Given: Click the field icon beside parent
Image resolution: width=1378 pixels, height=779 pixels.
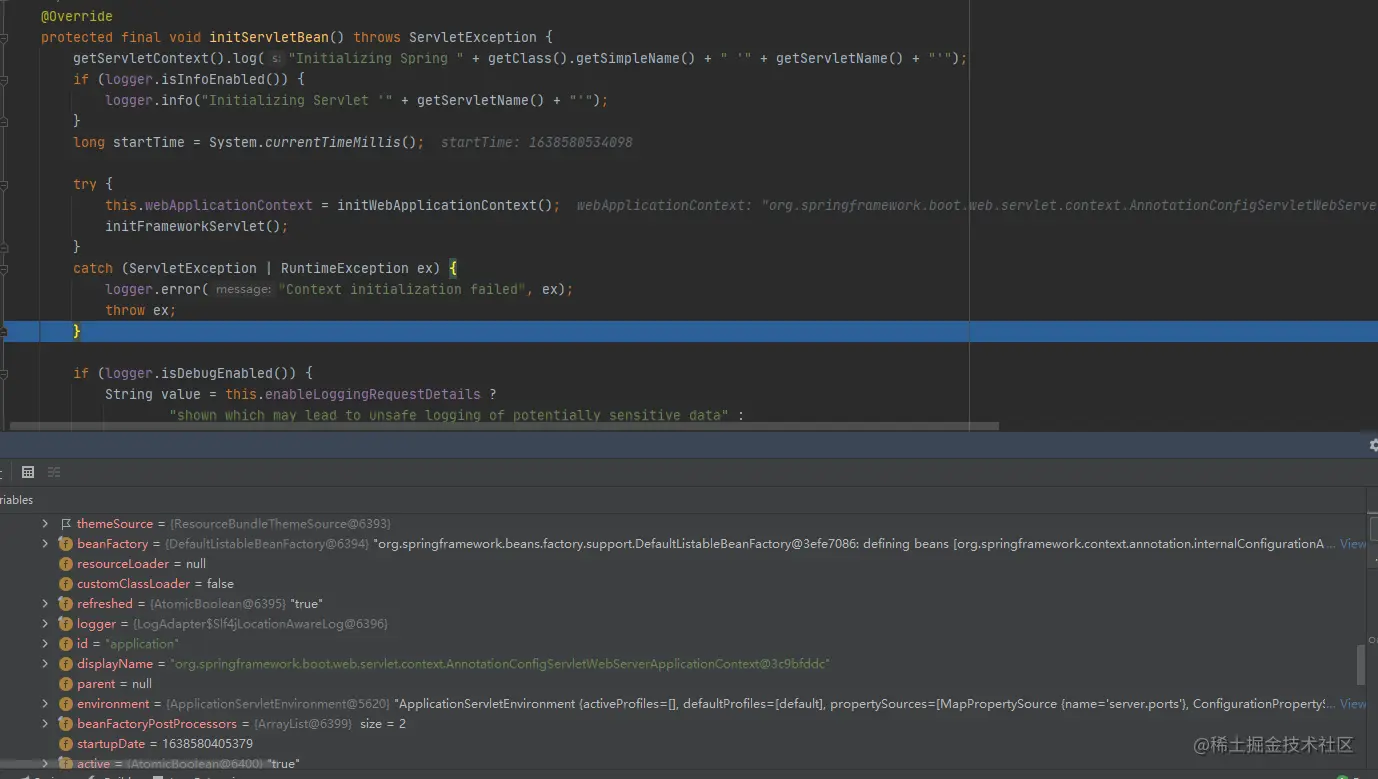Looking at the screenshot, I should (x=66, y=684).
